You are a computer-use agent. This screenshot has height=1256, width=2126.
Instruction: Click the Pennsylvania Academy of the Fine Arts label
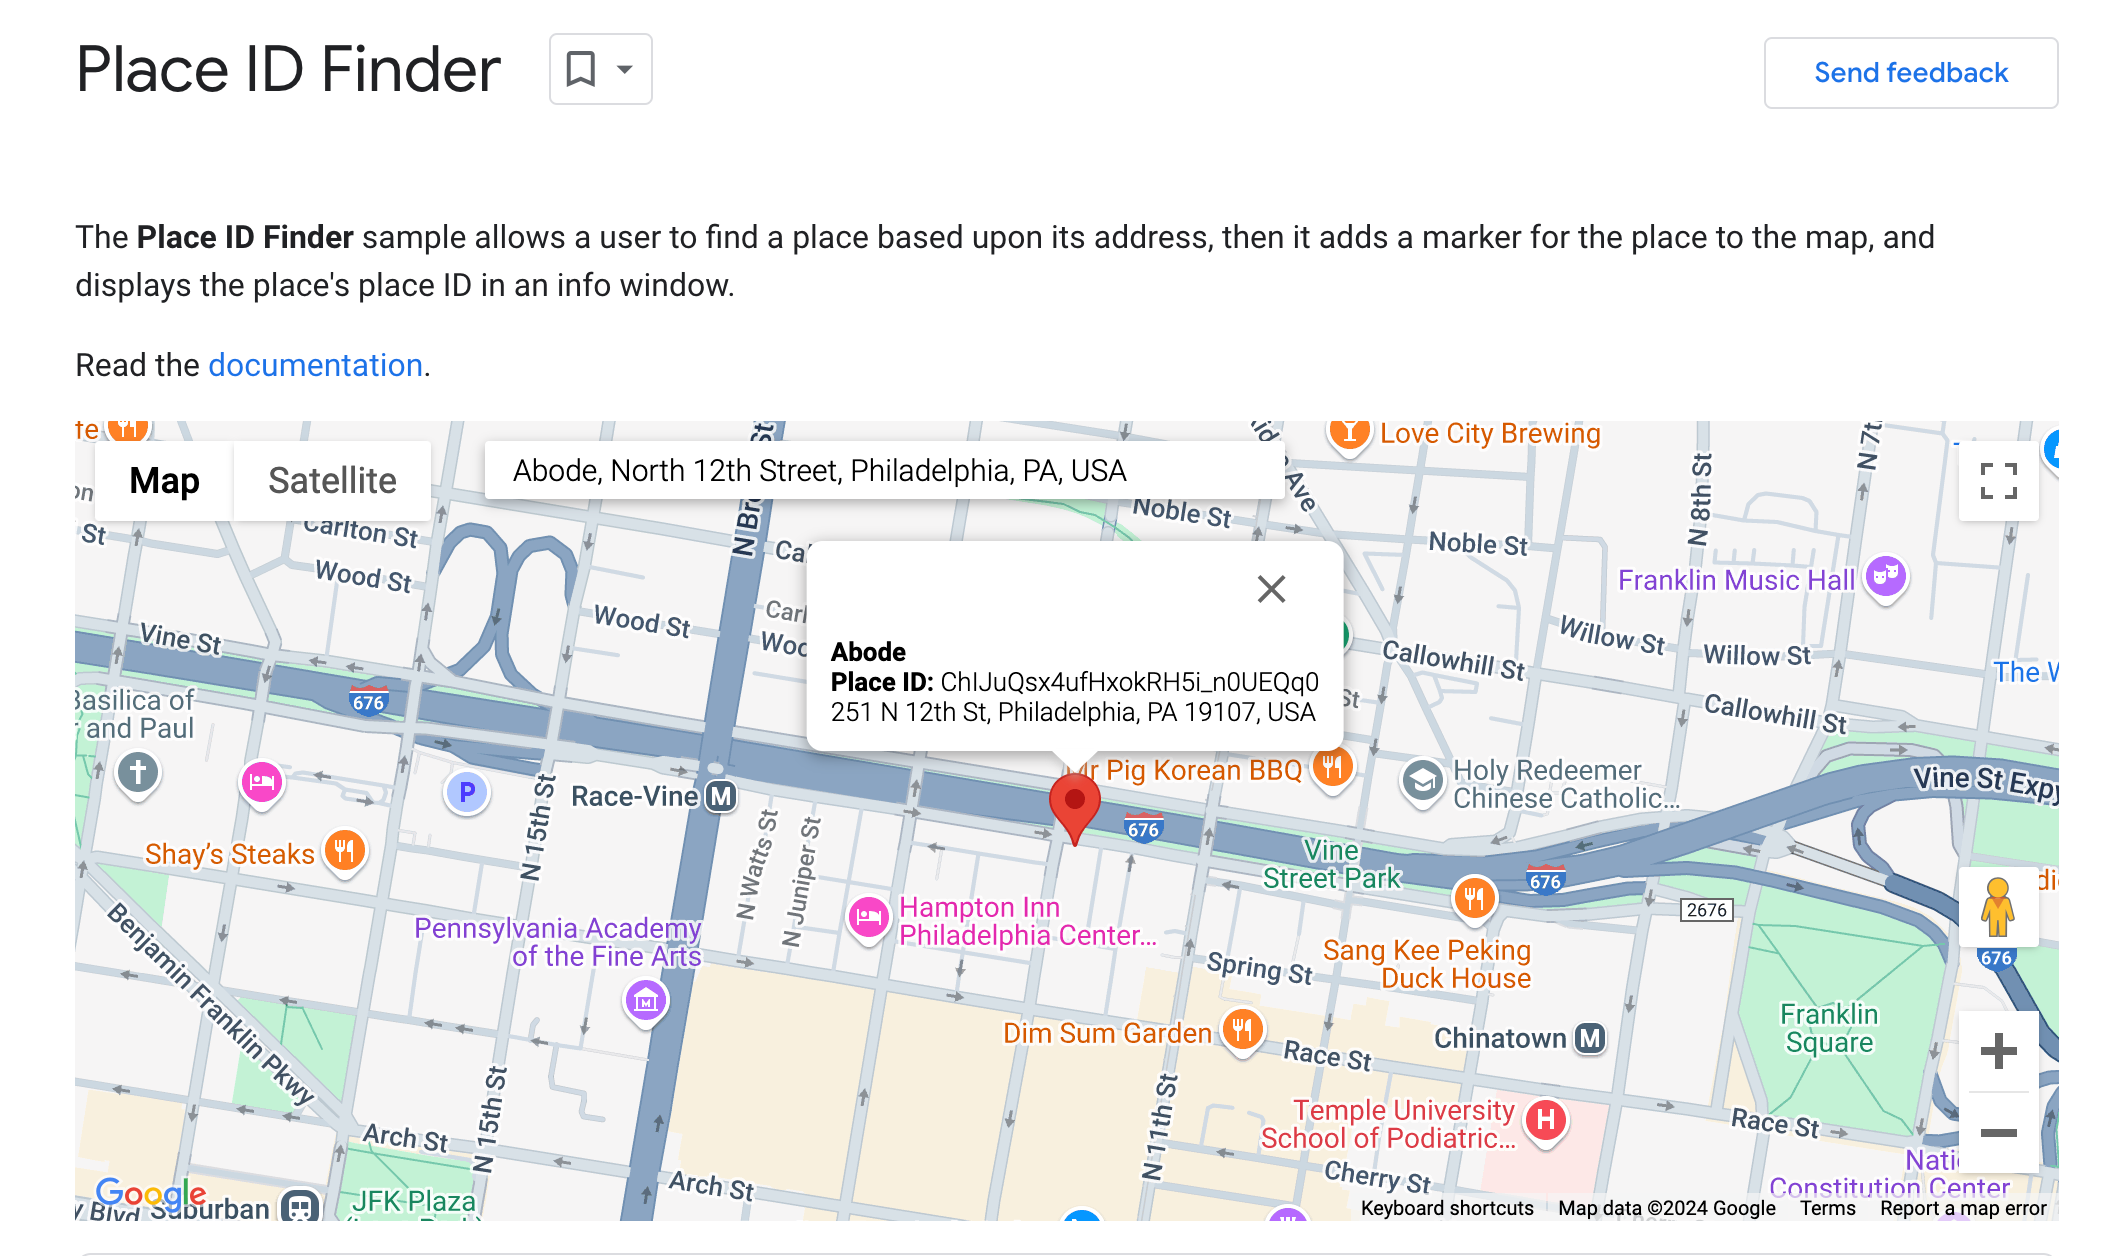pyautogui.click(x=558, y=942)
